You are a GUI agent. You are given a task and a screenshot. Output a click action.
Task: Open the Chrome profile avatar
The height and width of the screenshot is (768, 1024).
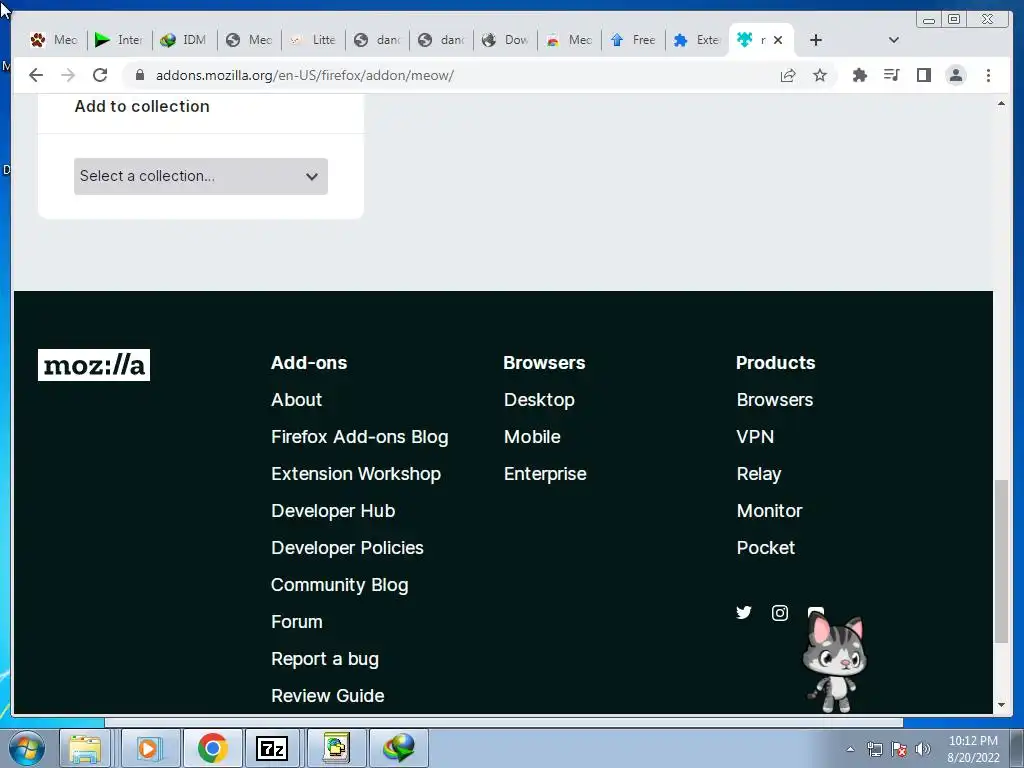click(x=956, y=75)
